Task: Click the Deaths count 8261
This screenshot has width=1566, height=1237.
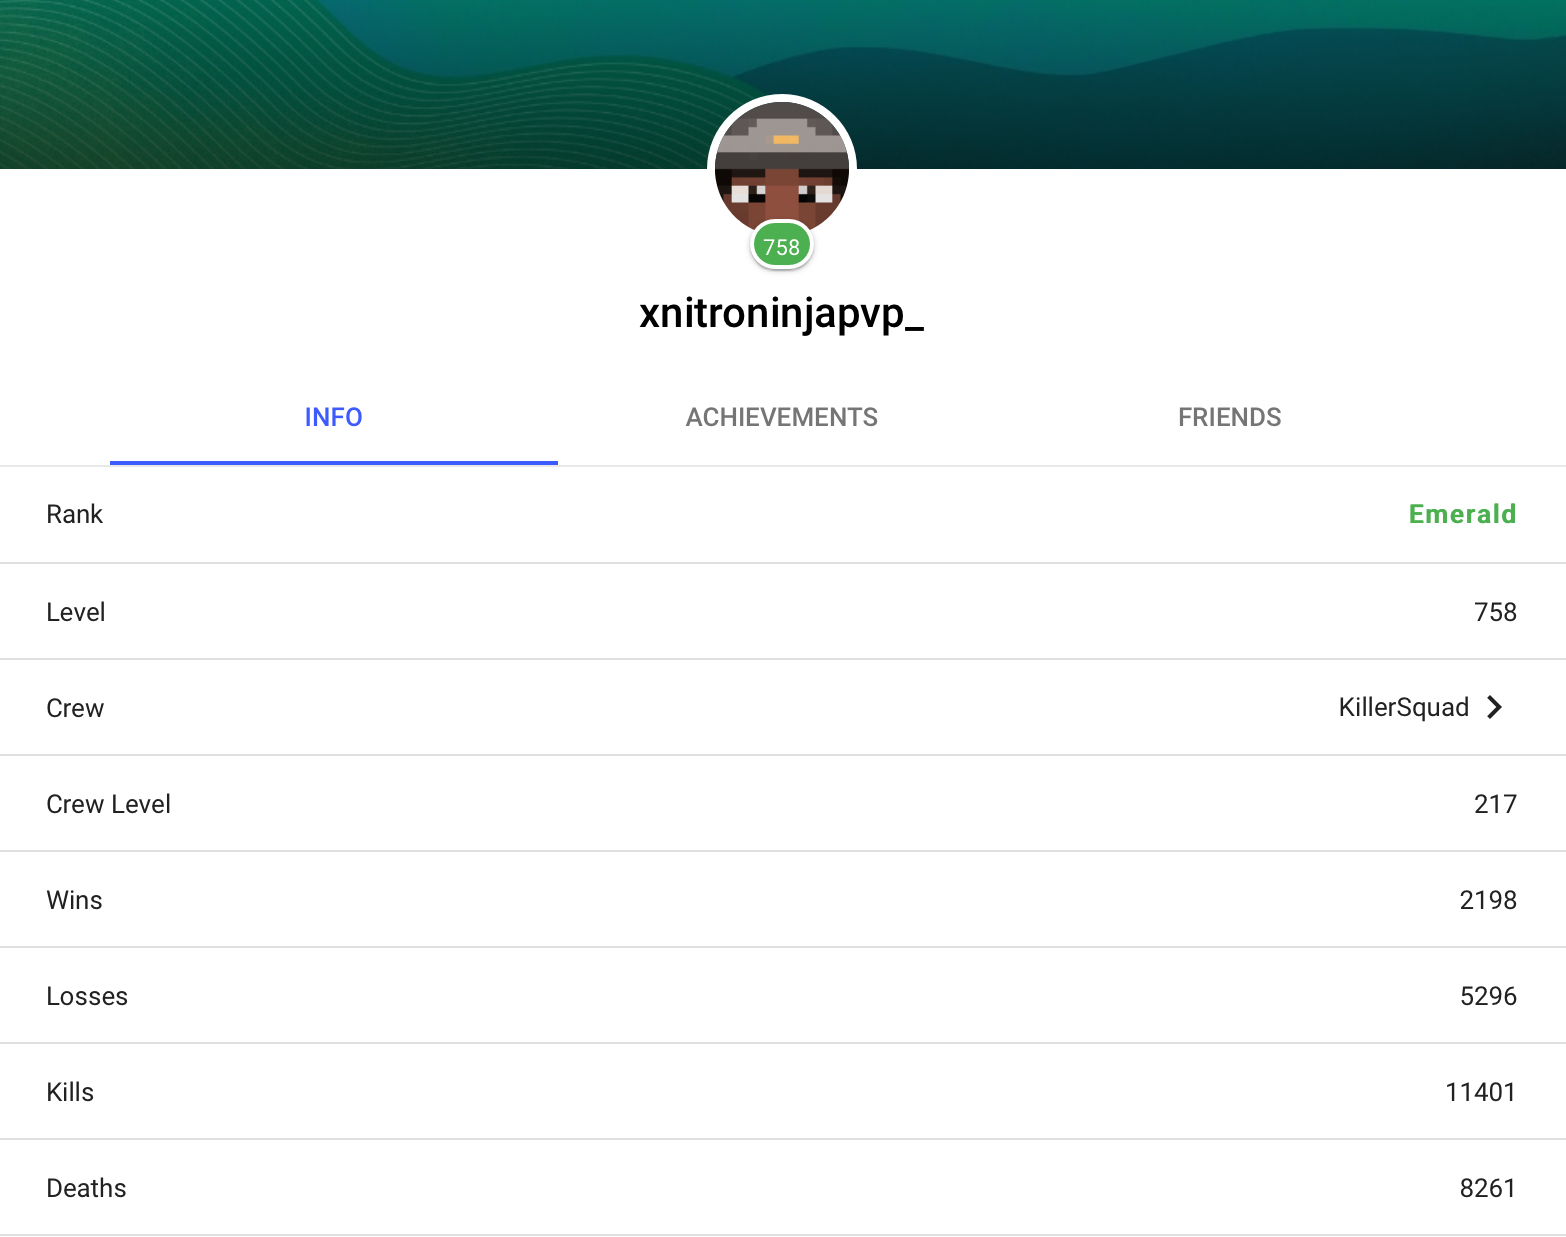Action: pyautogui.click(x=1488, y=1188)
